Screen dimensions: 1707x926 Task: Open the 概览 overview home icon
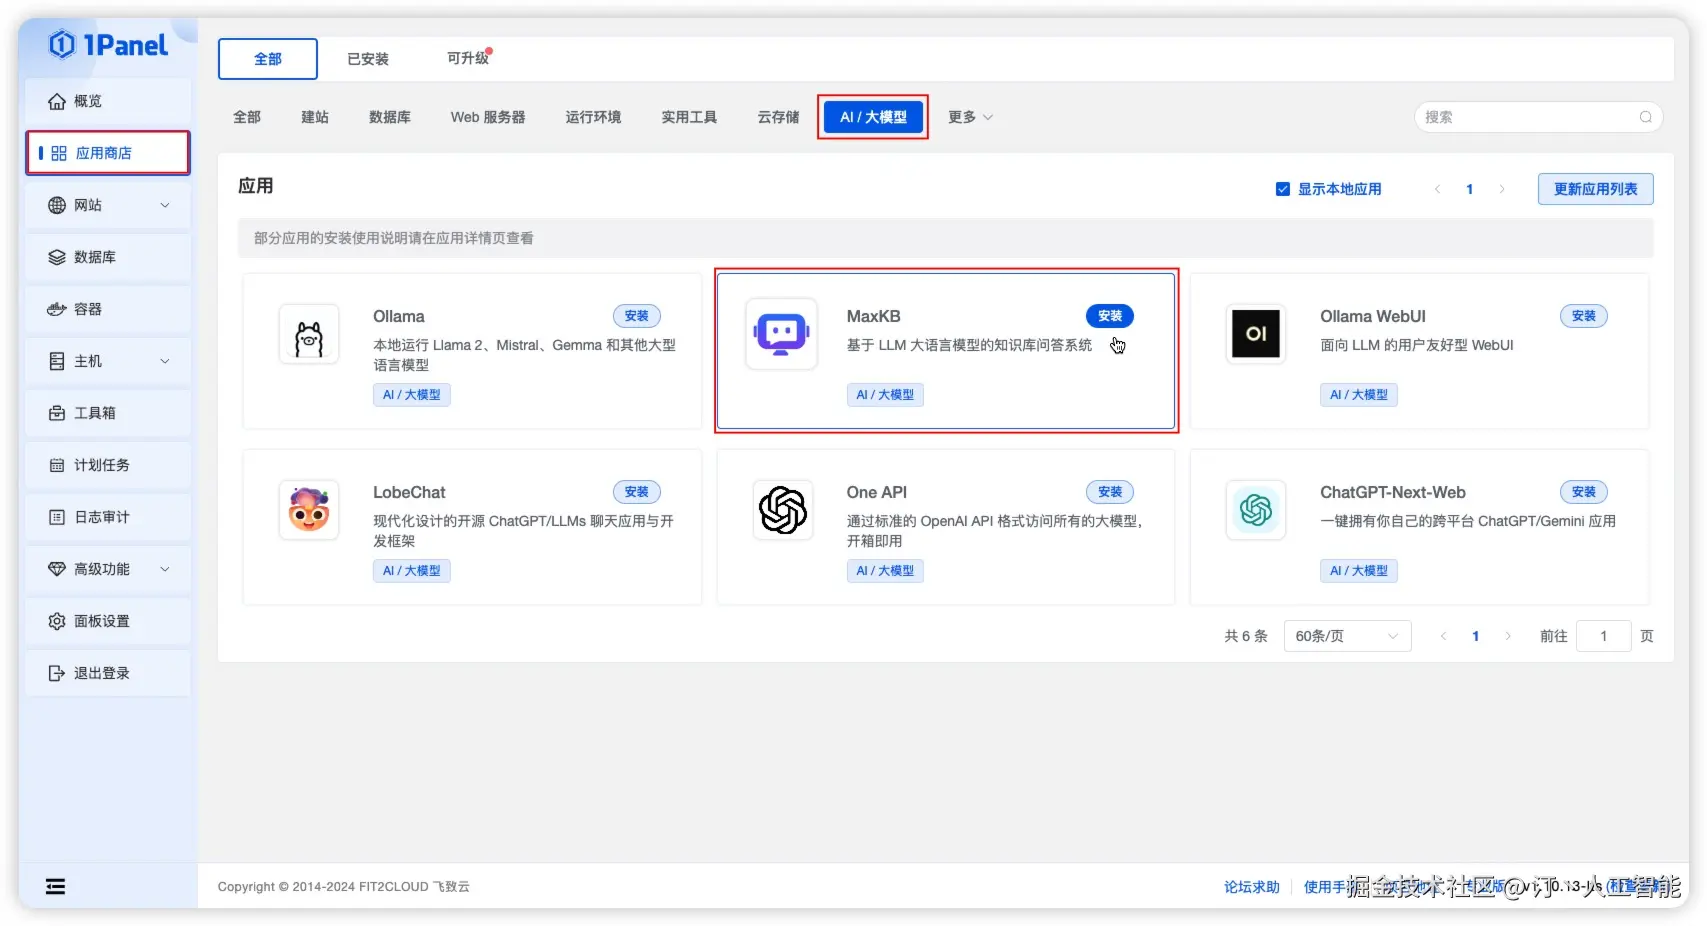pyautogui.click(x=57, y=101)
